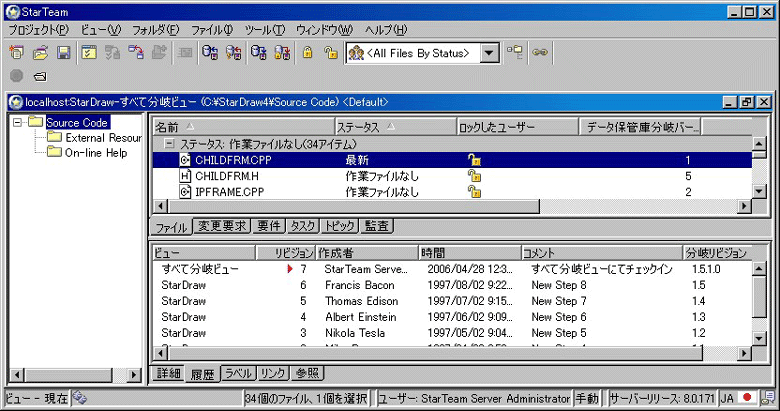This screenshot has width=780, height=411.
Task: Open the プロジェクト(P) menu
Action: click(39, 30)
